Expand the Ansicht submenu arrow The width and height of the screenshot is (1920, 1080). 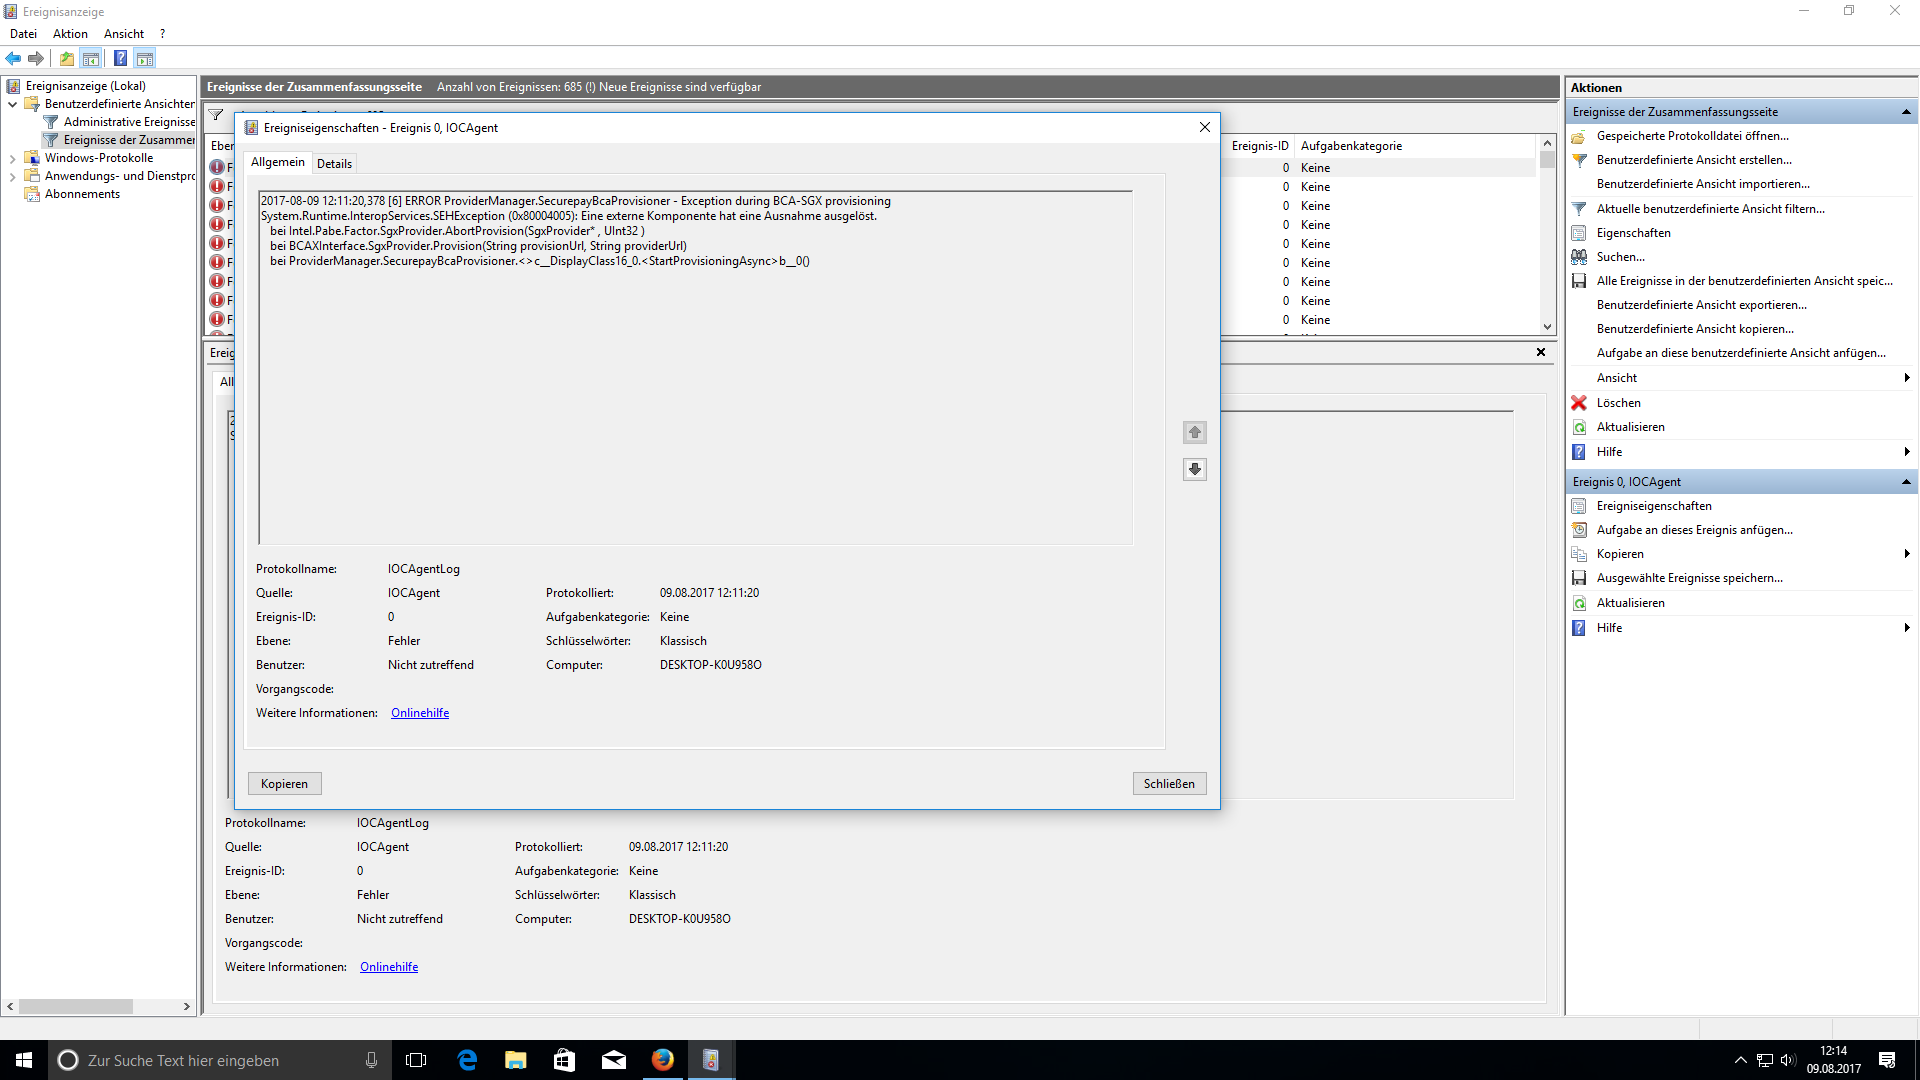tap(1906, 378)
